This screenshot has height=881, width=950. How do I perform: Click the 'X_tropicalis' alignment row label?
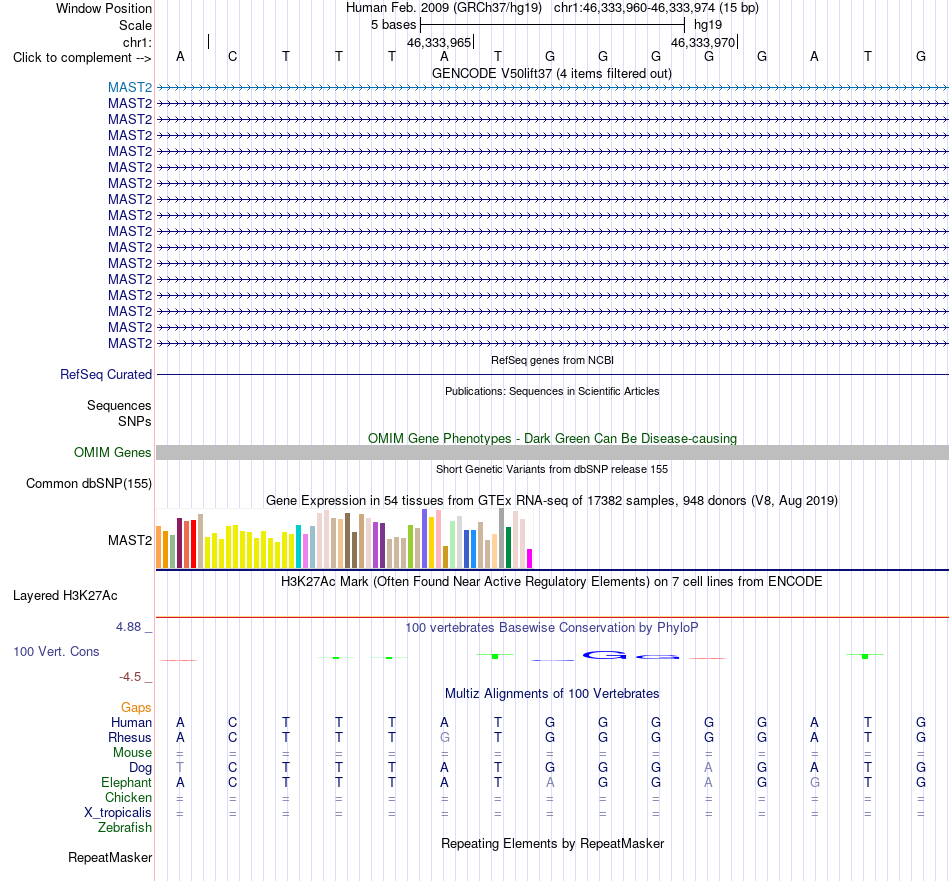click(x=118, y=813)
